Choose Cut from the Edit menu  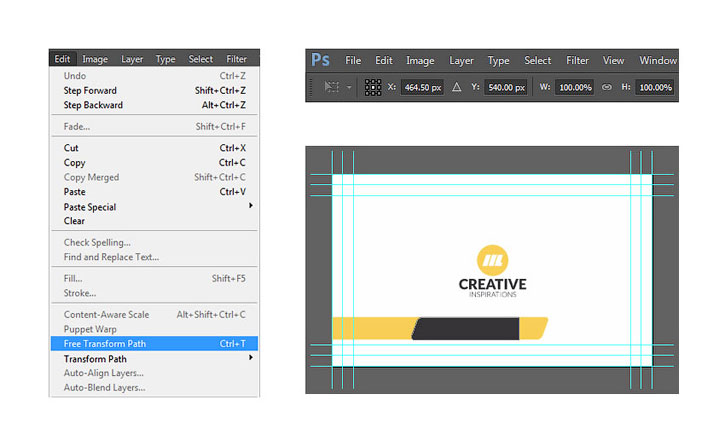[154, 148]
